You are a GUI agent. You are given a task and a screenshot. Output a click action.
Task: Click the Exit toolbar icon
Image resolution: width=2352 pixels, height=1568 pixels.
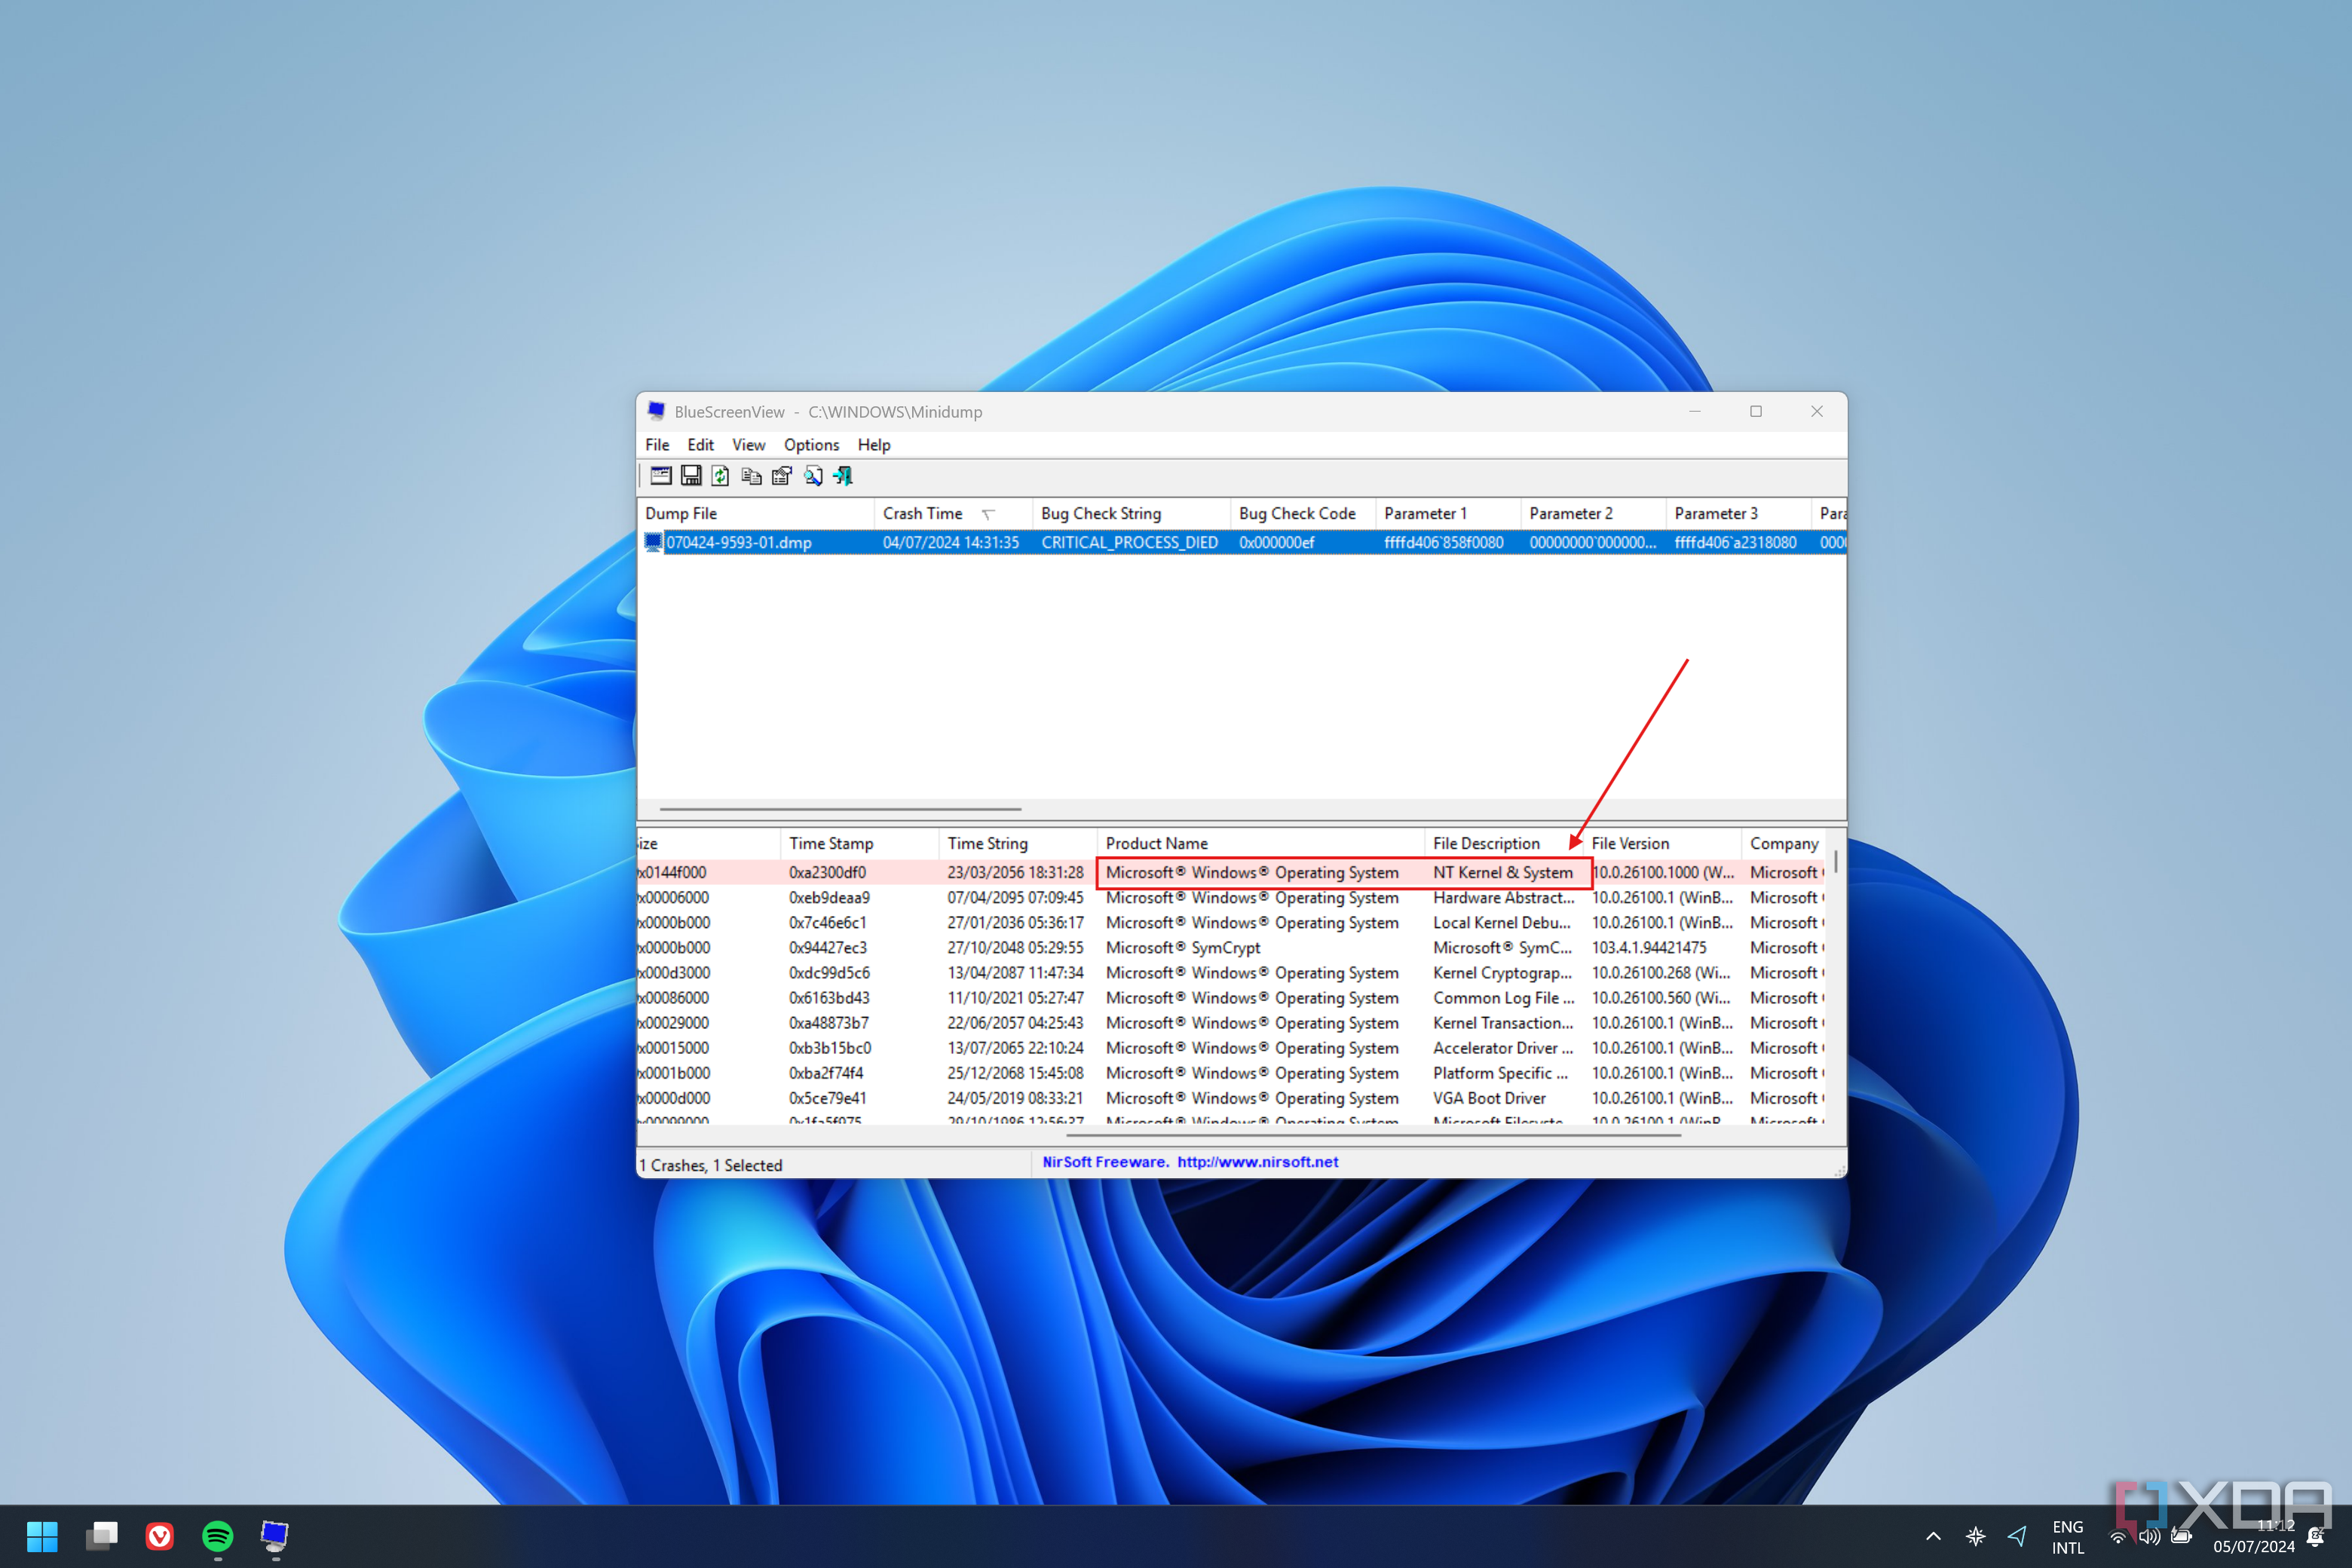[843, 476]
